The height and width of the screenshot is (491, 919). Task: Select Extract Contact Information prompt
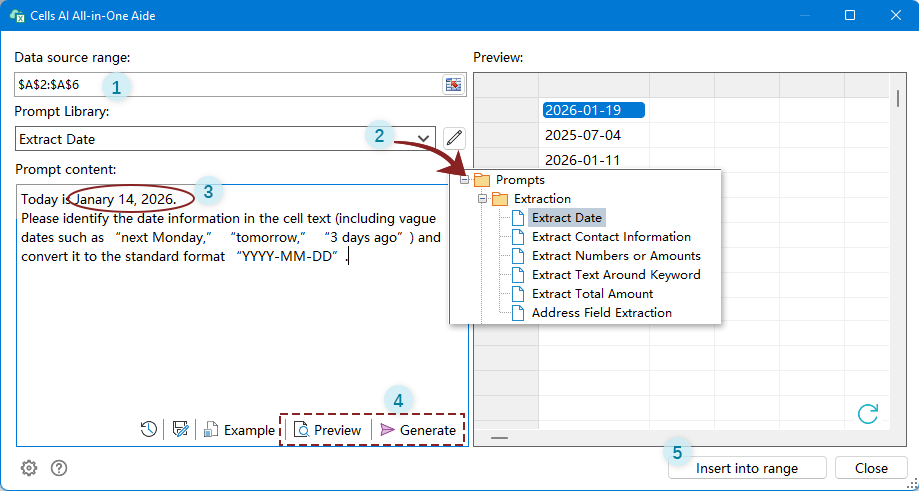(x=611, y=237)
